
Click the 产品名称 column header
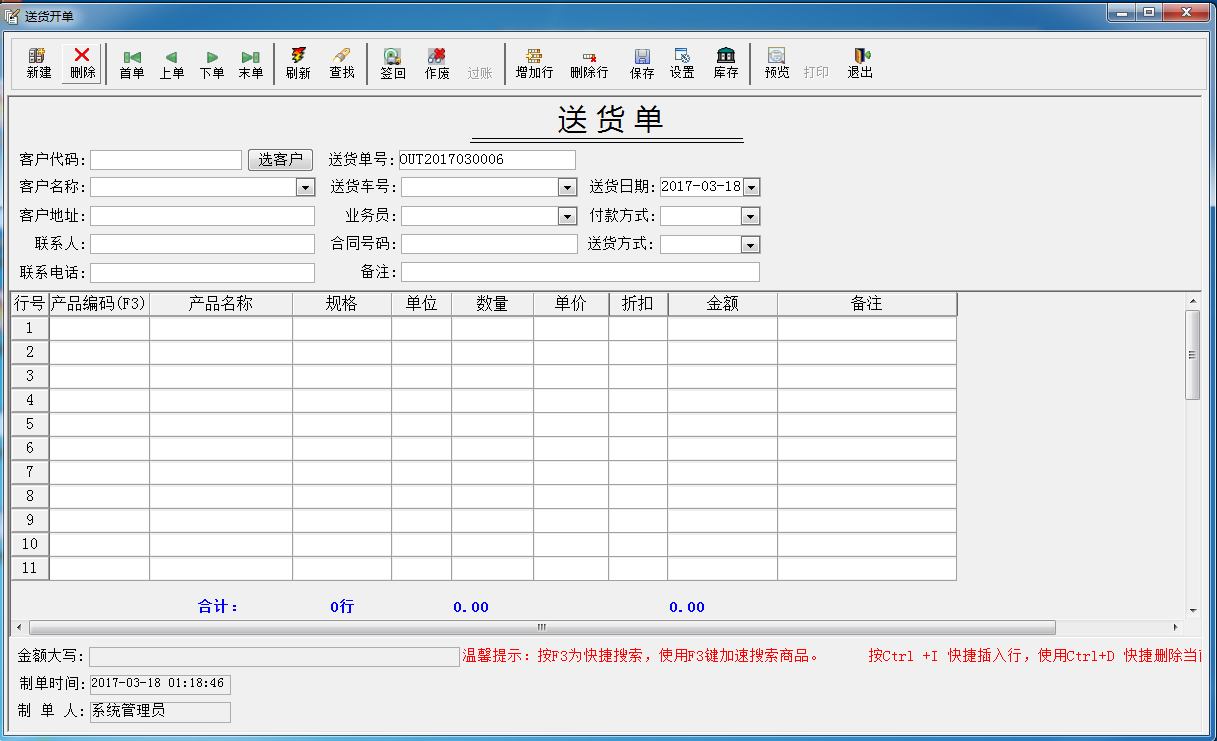click(221, 304)
